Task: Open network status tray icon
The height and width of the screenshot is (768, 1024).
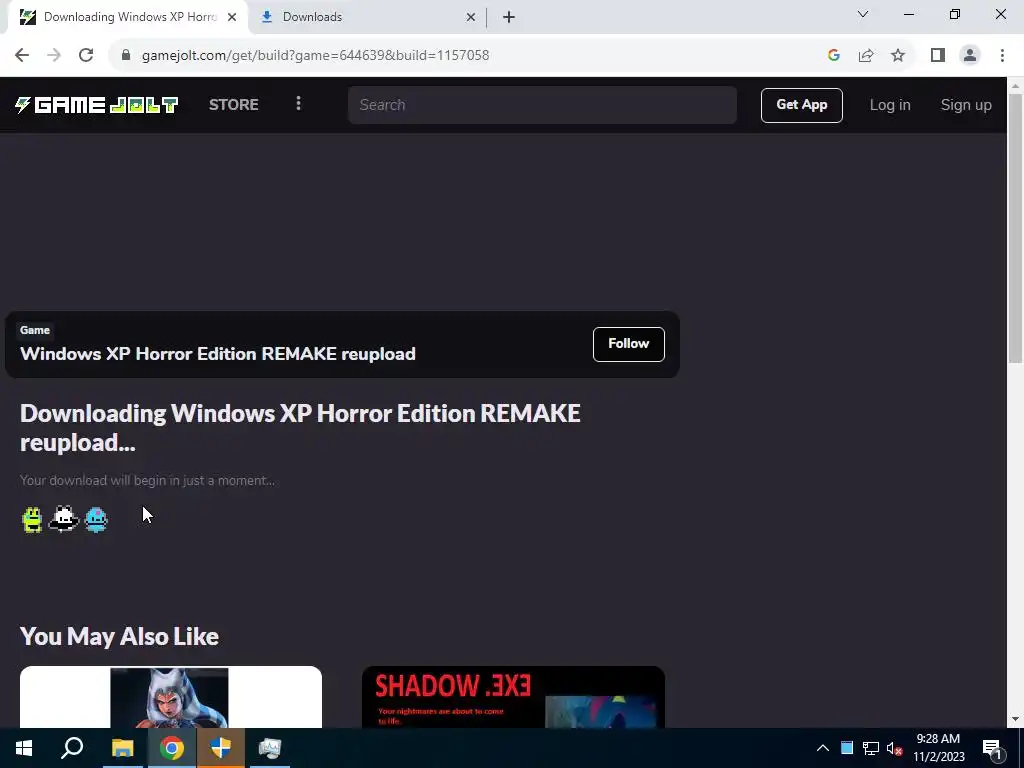Action: pos(871,748)
